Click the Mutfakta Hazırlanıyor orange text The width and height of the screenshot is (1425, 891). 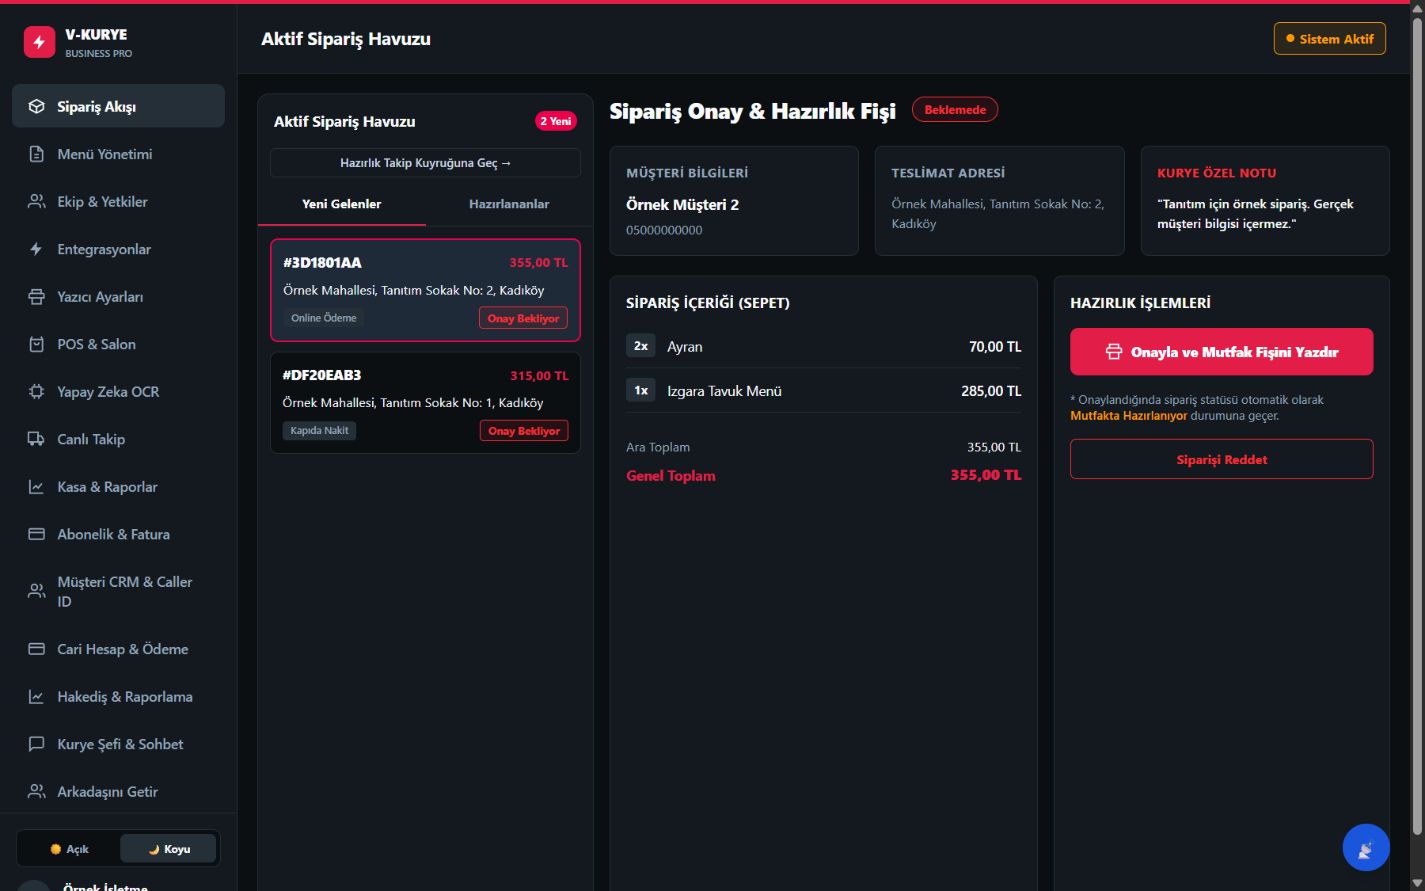coord(1129,416)
